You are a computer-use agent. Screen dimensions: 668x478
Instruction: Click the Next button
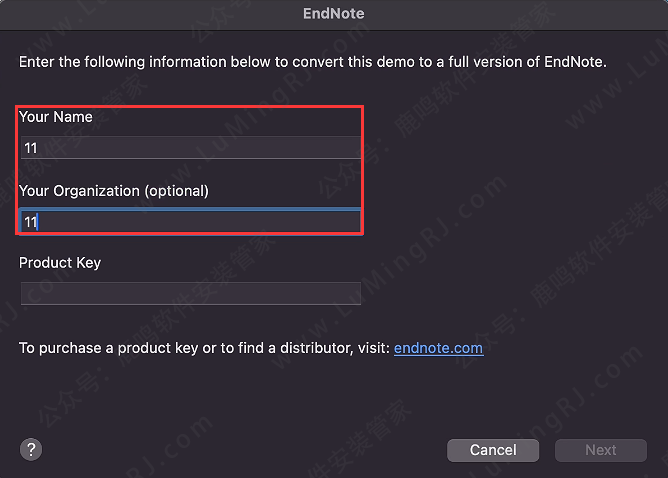[x=600, y=450]
